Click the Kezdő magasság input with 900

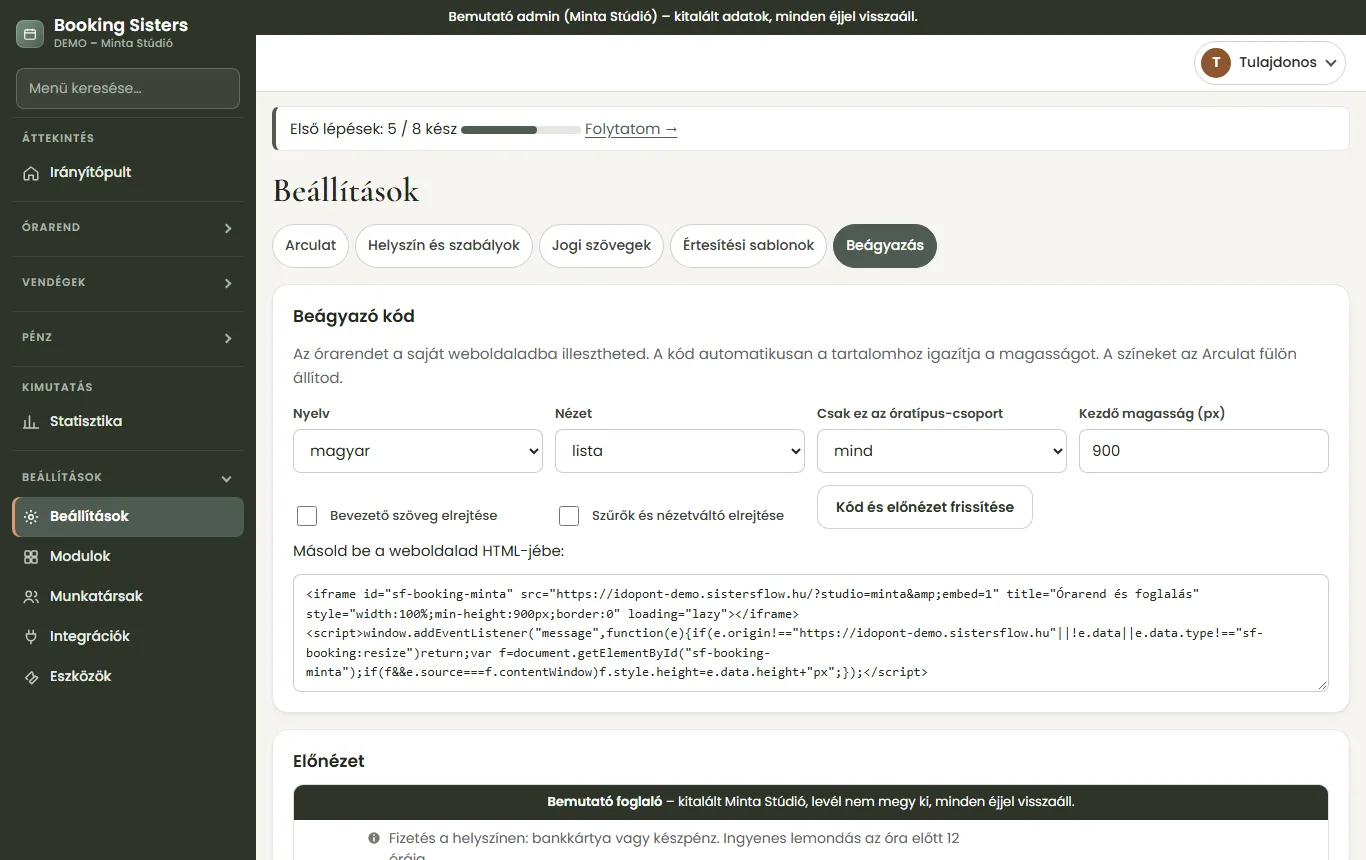tap(1204, 451)
